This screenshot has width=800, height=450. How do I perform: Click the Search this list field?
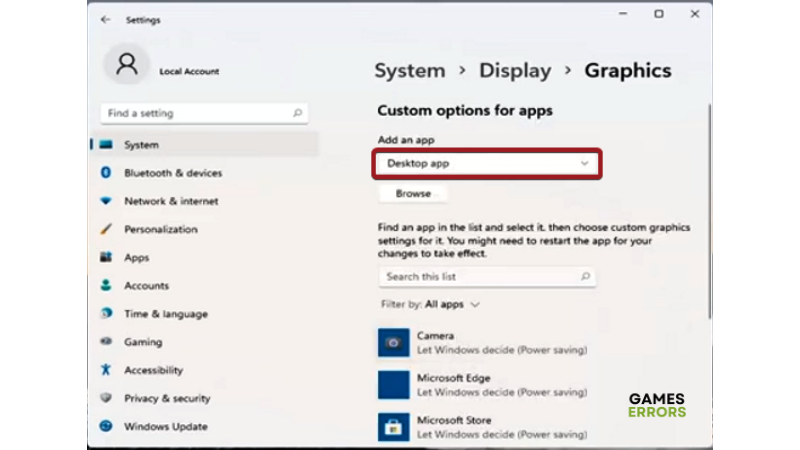pyautogui.click(x=487, y=276)
